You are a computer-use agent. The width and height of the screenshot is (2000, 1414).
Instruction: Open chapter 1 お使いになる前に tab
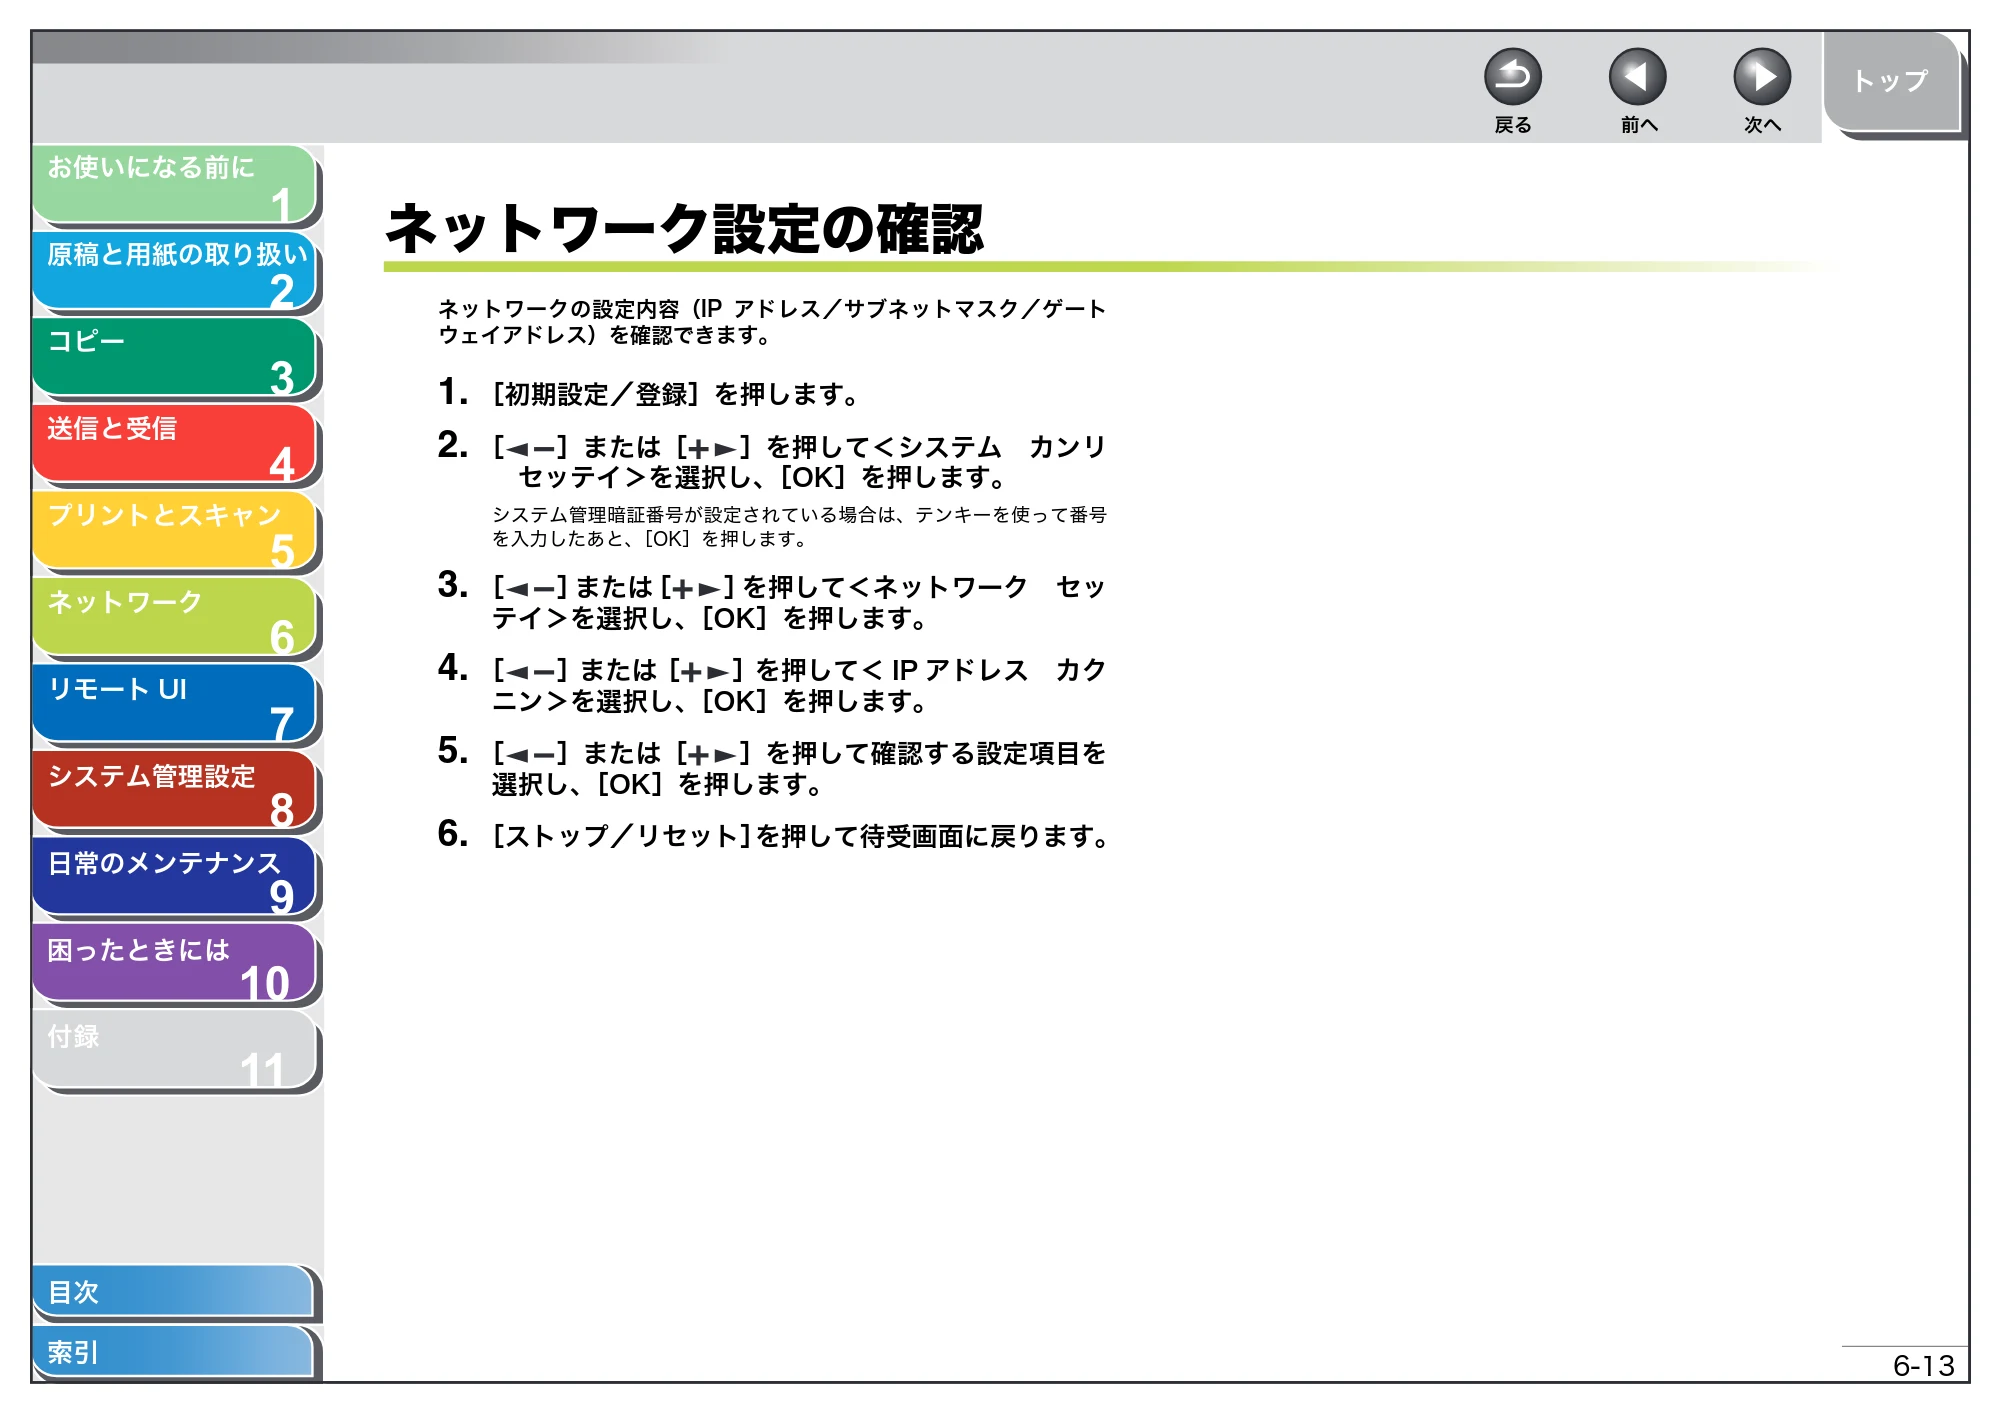pyautogui.click(x=175, y=184)
